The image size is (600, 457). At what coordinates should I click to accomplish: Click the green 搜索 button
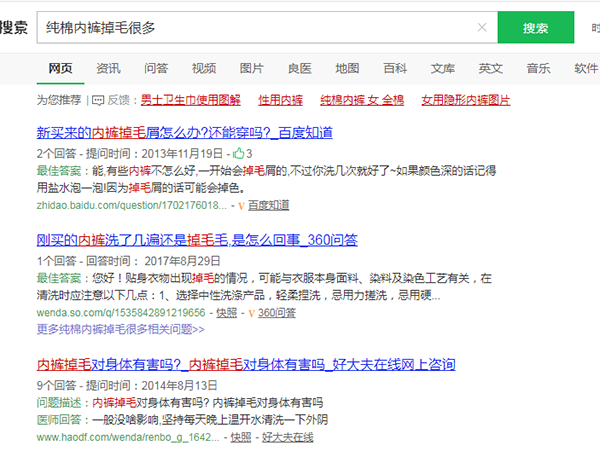[536, 28]
